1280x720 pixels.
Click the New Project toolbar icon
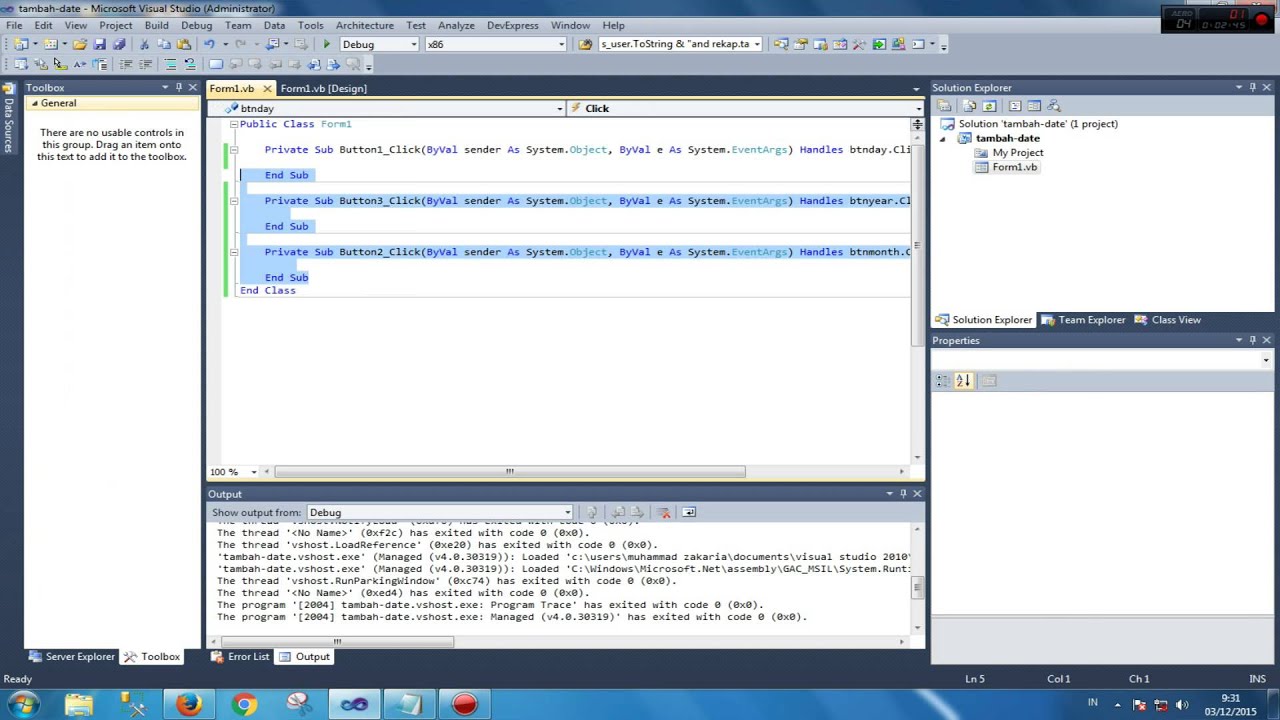21,44
